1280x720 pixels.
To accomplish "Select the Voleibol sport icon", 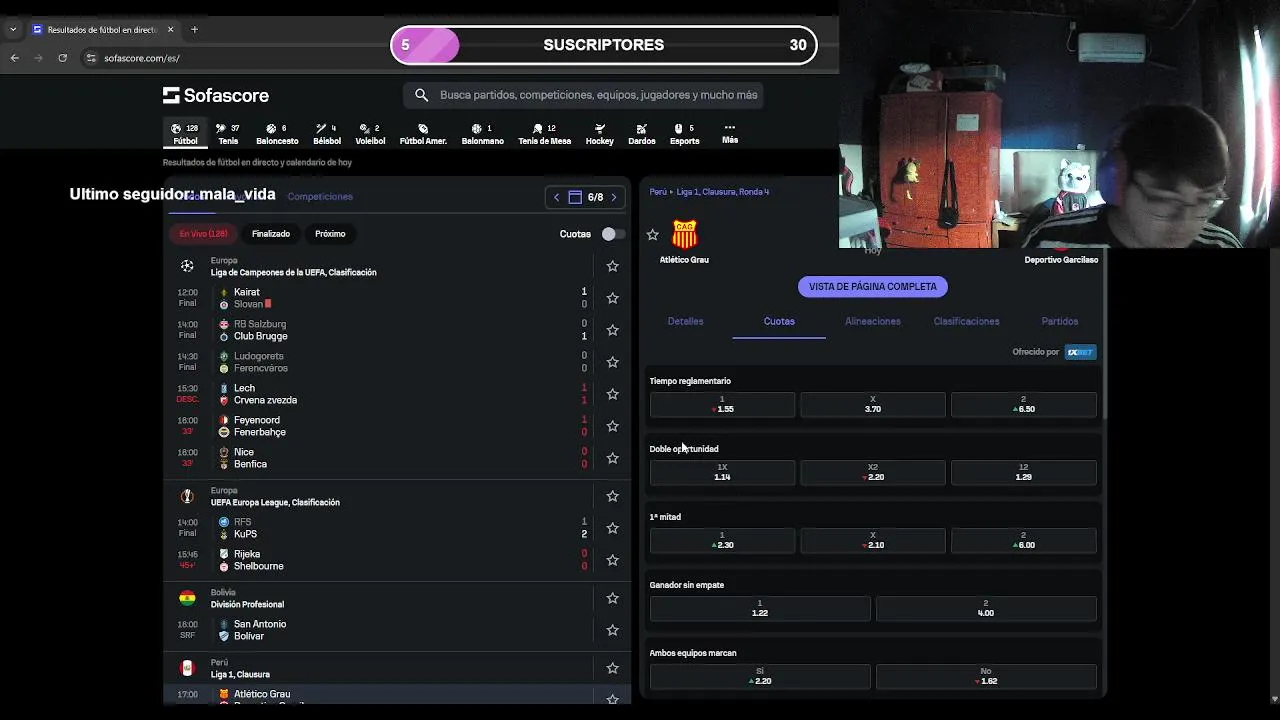I will click(370, 134).
